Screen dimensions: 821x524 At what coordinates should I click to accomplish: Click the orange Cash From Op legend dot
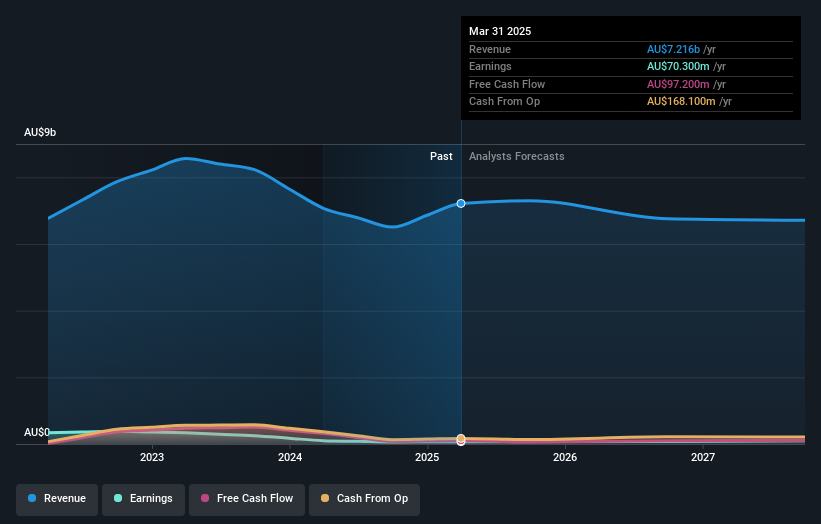click(x=325, y=498)
